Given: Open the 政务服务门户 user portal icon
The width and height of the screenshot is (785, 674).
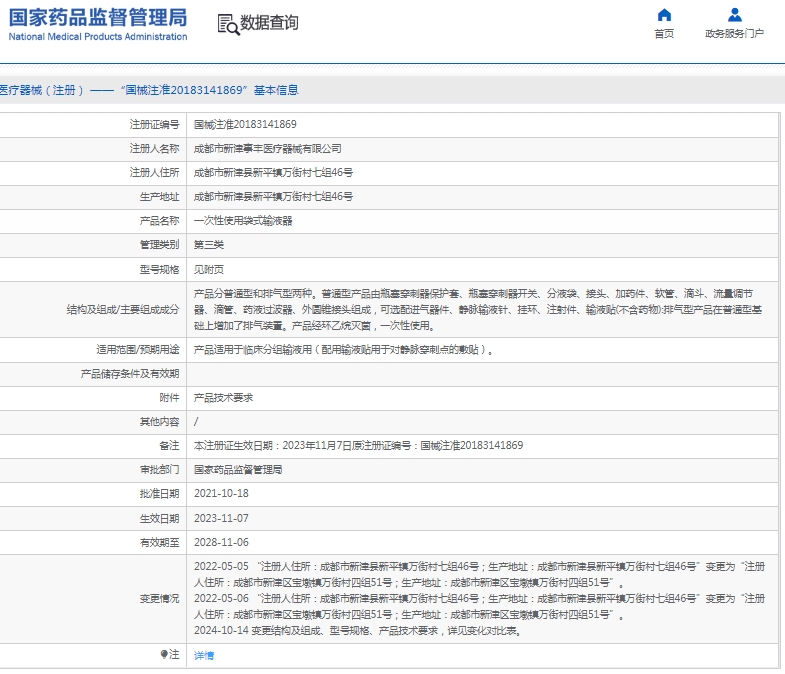Looking at the screenshot, I should [x=734, y=15].
